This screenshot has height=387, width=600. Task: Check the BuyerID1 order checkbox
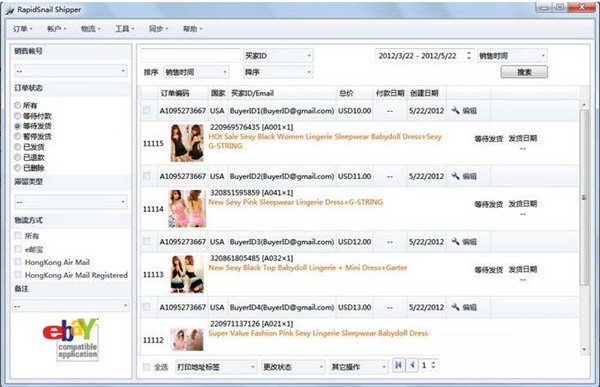coord(147,111)
